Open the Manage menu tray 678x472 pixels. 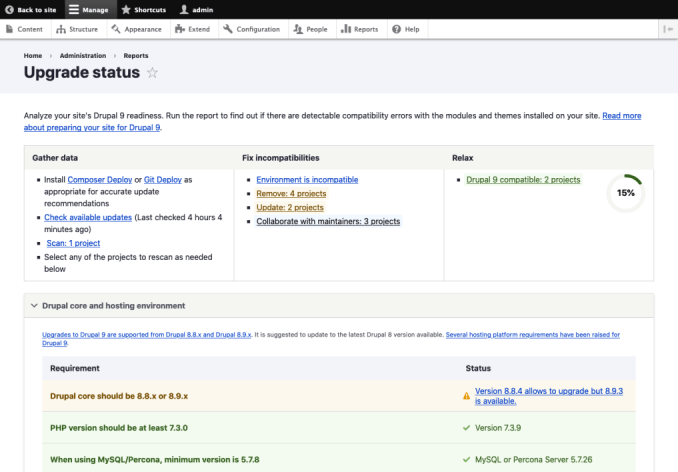(89, 9)
